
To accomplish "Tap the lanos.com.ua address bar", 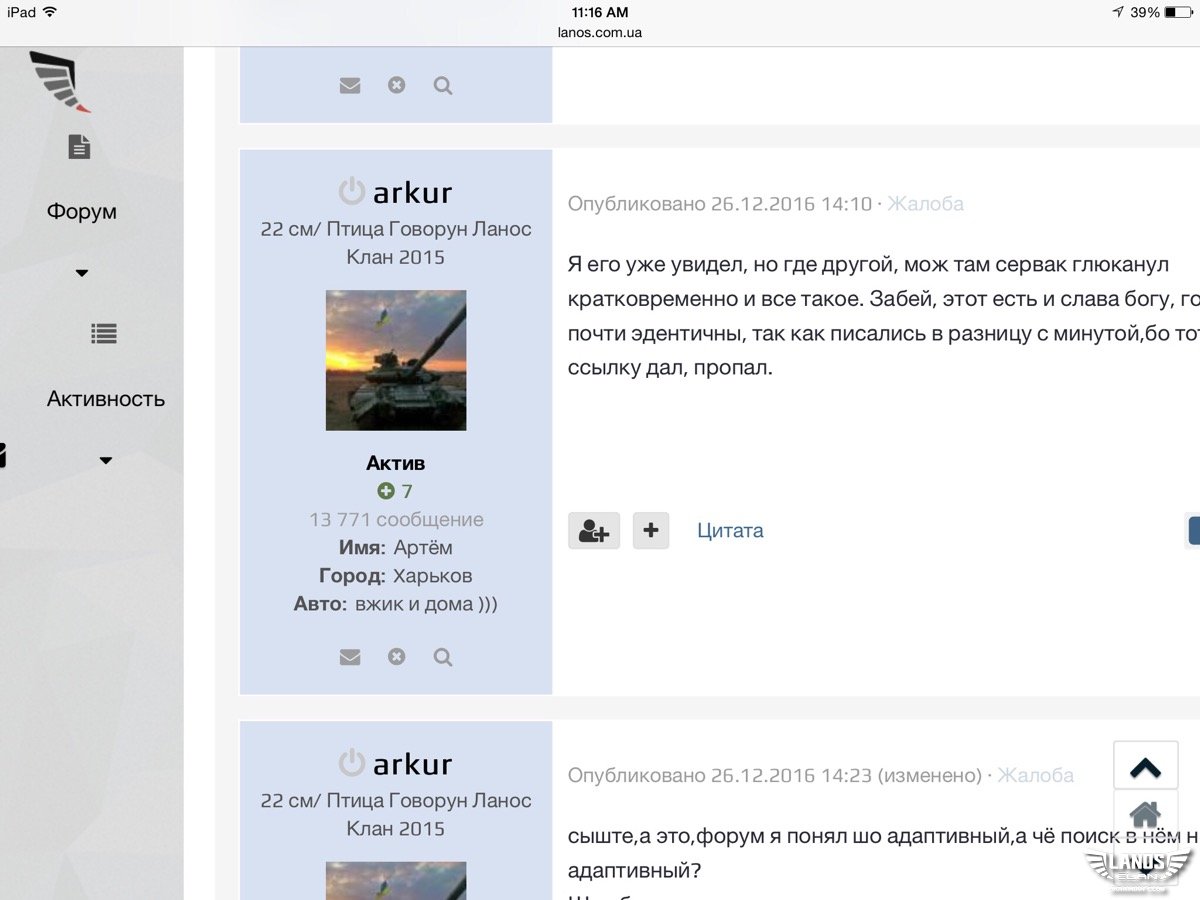I will coord(600,32).
